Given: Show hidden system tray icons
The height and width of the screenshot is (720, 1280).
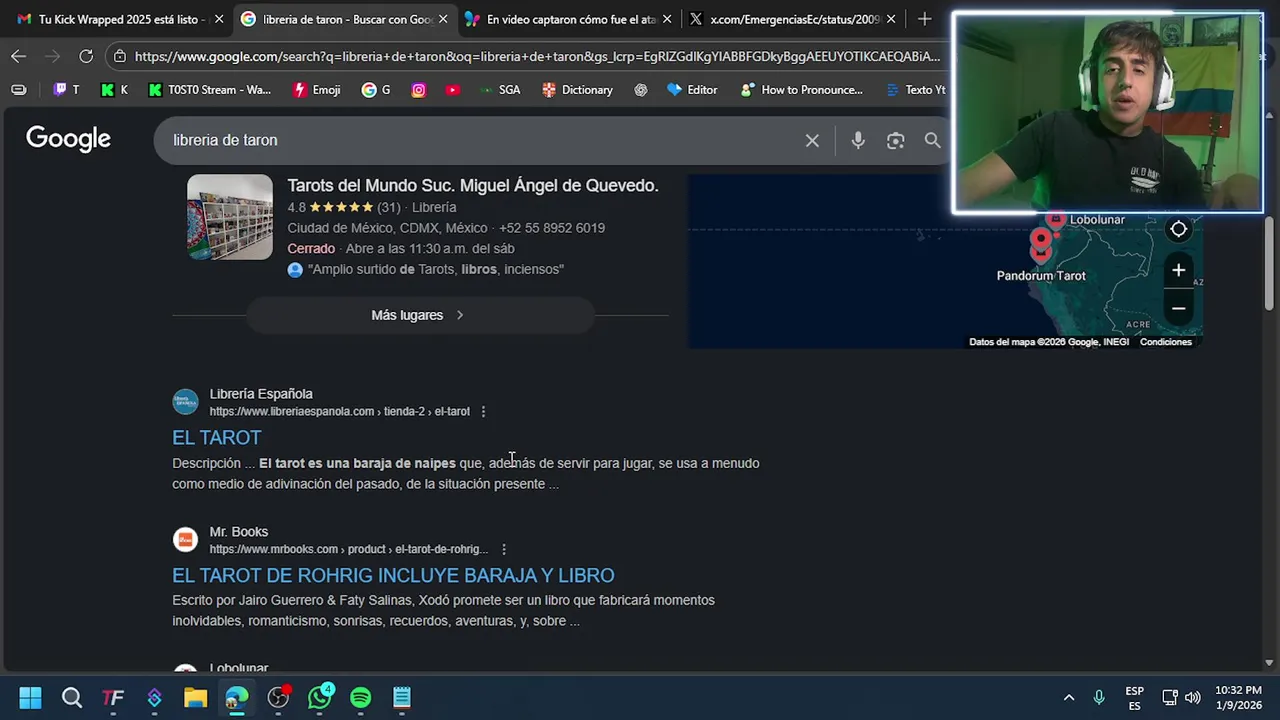Looking at the screenshot, I should click(x=1068, y=698).
